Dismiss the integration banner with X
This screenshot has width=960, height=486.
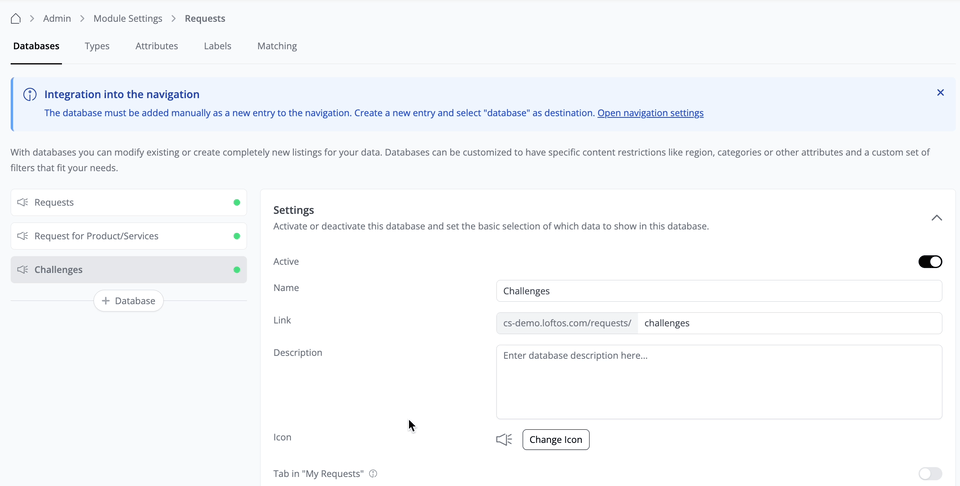(940, 93)
